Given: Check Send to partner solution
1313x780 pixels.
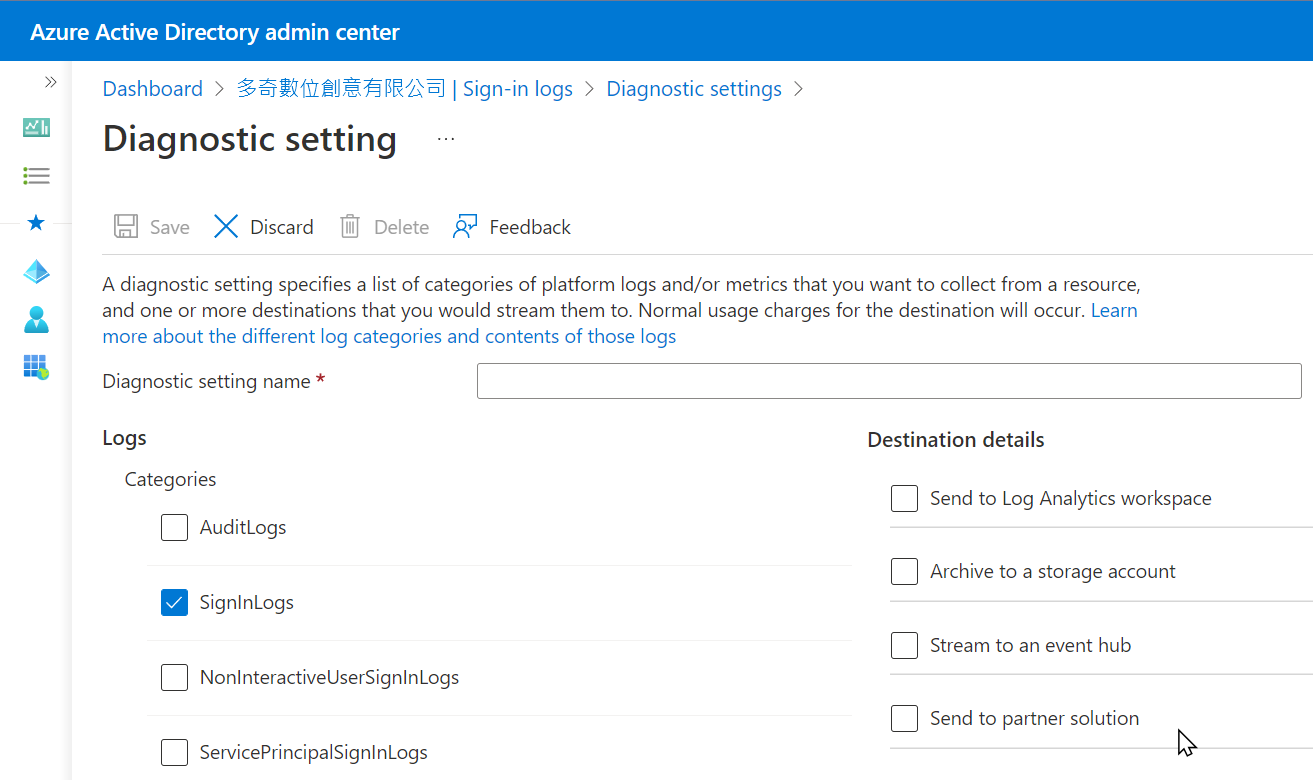Looking at the screenshot, I should coord(904,718).
